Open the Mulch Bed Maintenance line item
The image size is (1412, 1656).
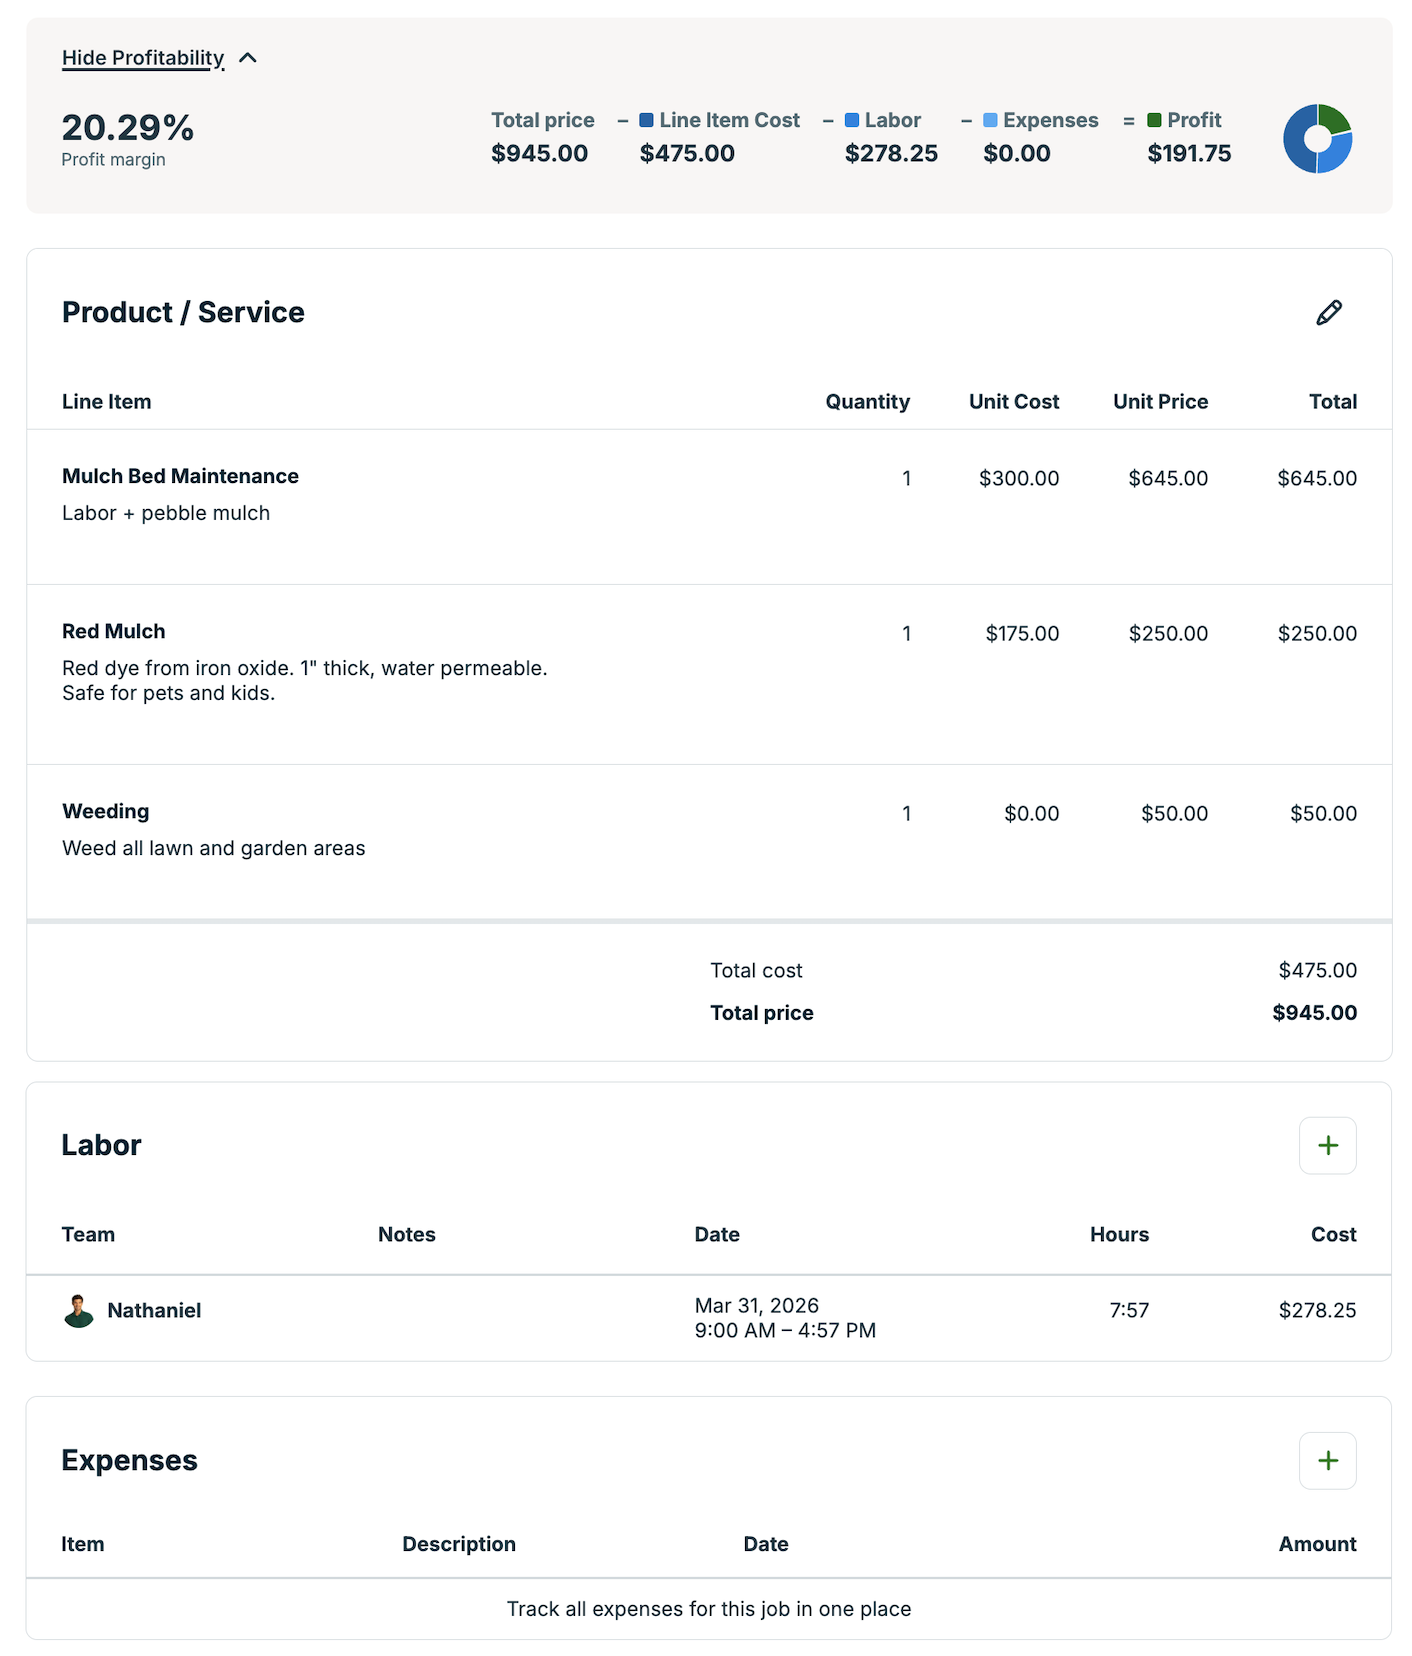(180, 477)
